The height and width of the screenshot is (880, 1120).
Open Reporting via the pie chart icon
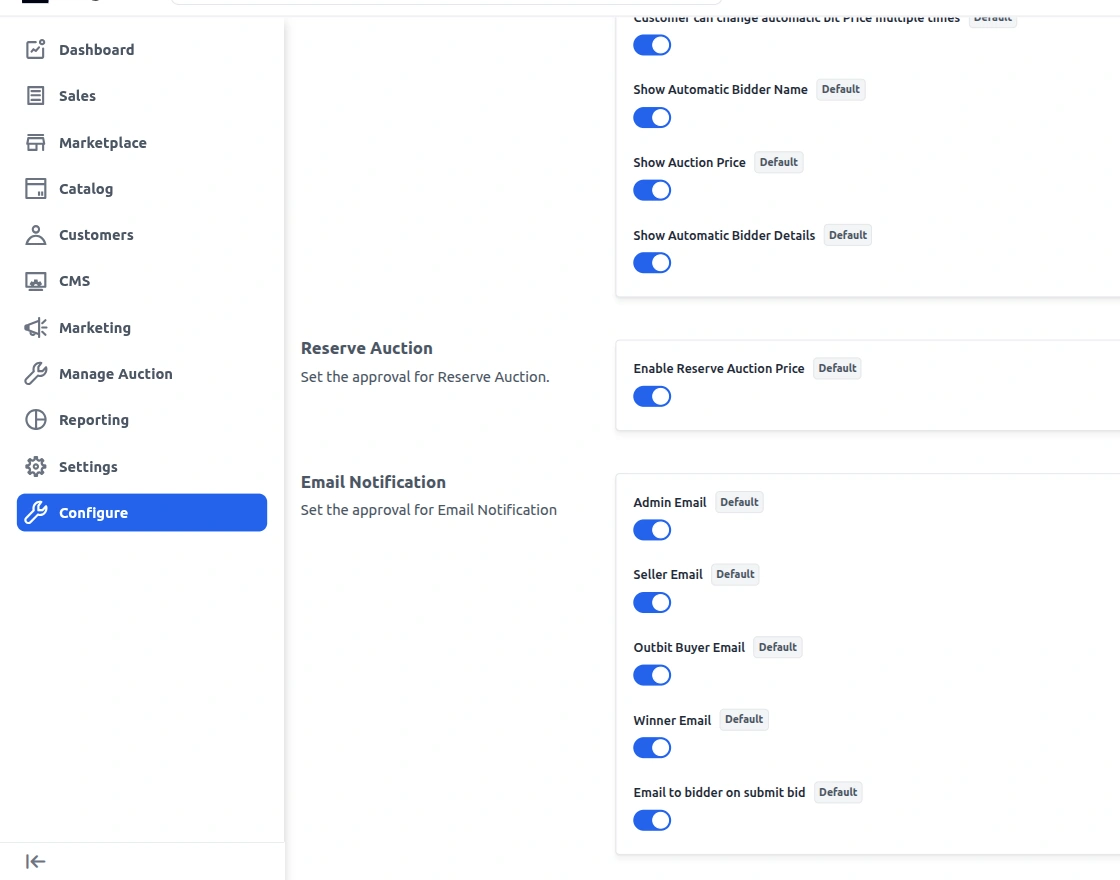click(34, 419)
